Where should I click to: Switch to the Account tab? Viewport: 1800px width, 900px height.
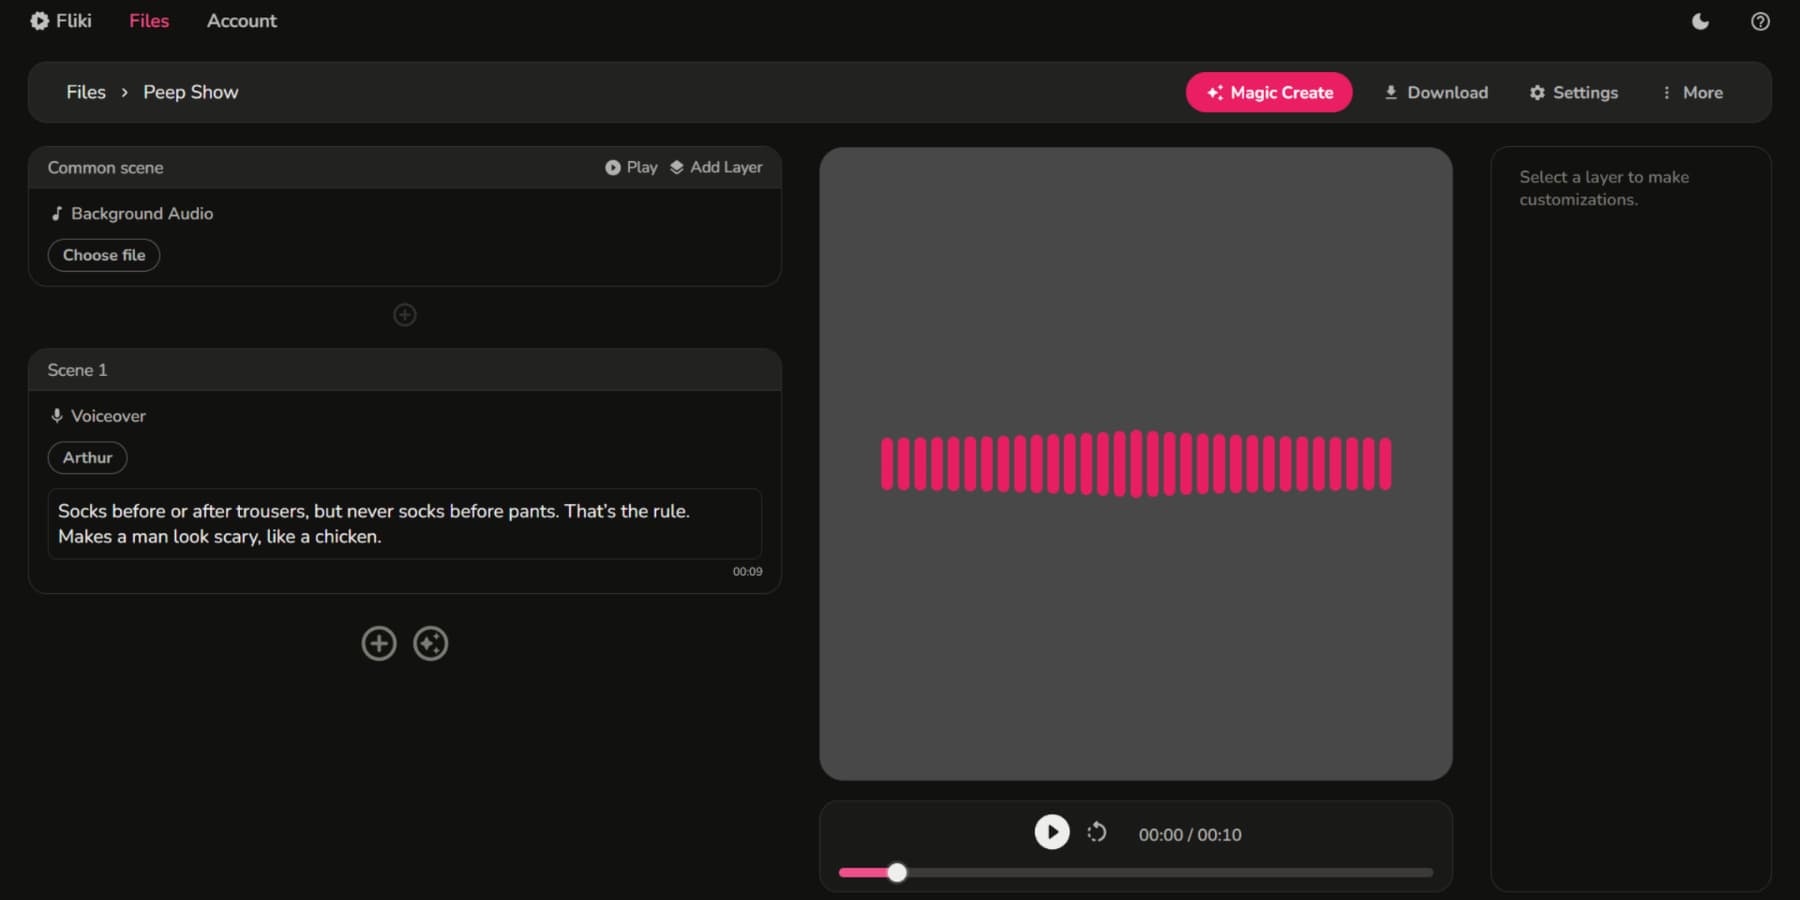(x=241, y=20)
